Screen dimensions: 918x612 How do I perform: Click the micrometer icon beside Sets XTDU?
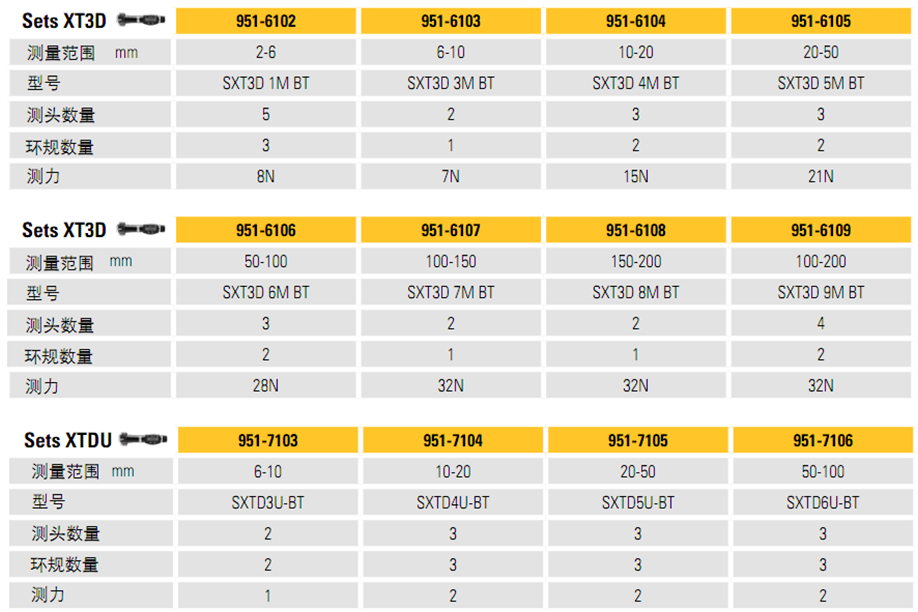[143, 439]
